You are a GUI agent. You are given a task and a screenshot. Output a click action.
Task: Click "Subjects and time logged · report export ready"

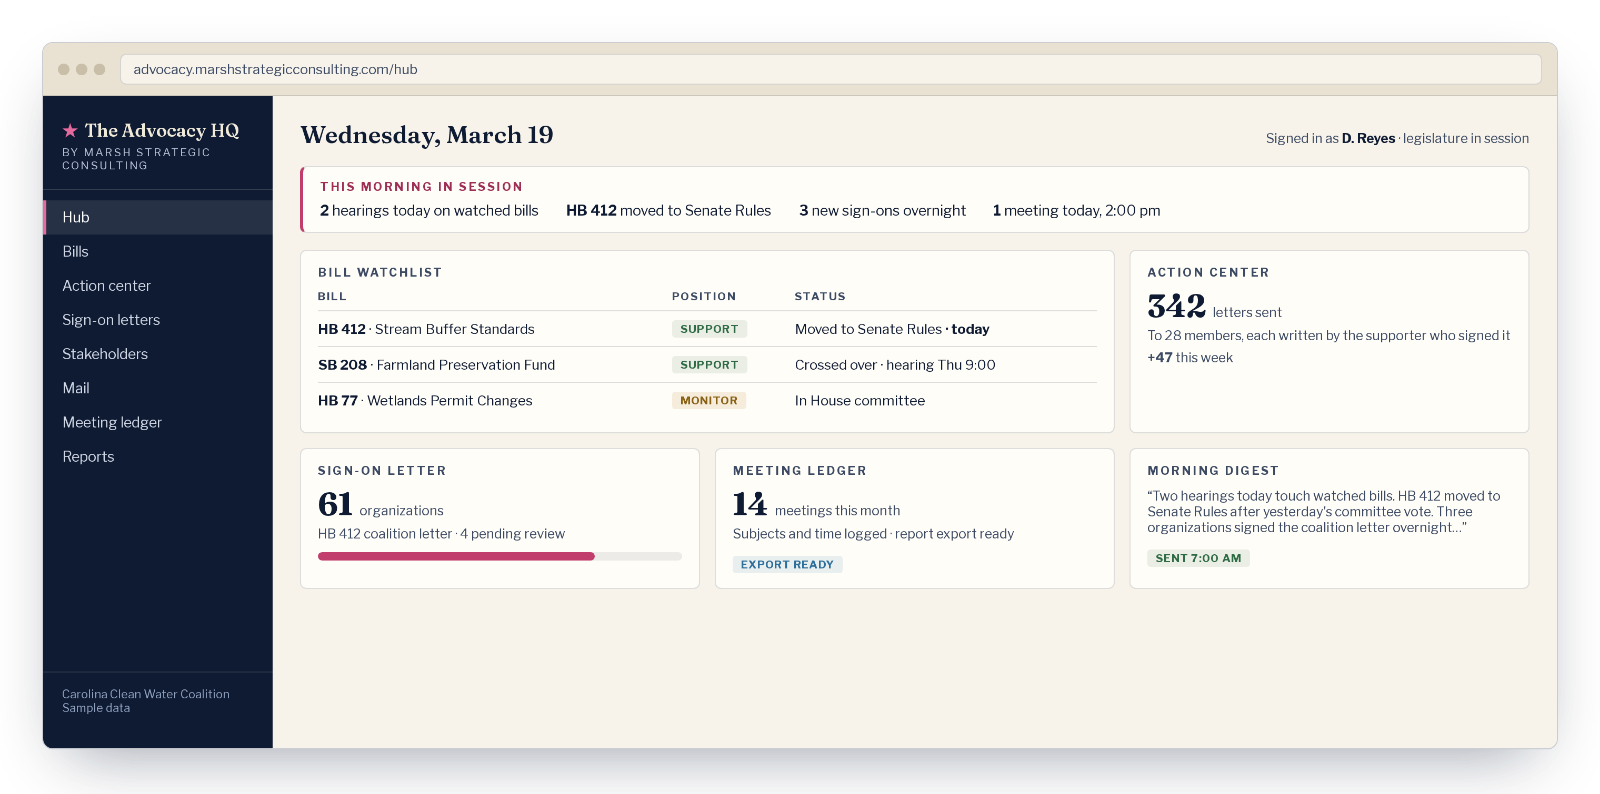tap(873, 534)
